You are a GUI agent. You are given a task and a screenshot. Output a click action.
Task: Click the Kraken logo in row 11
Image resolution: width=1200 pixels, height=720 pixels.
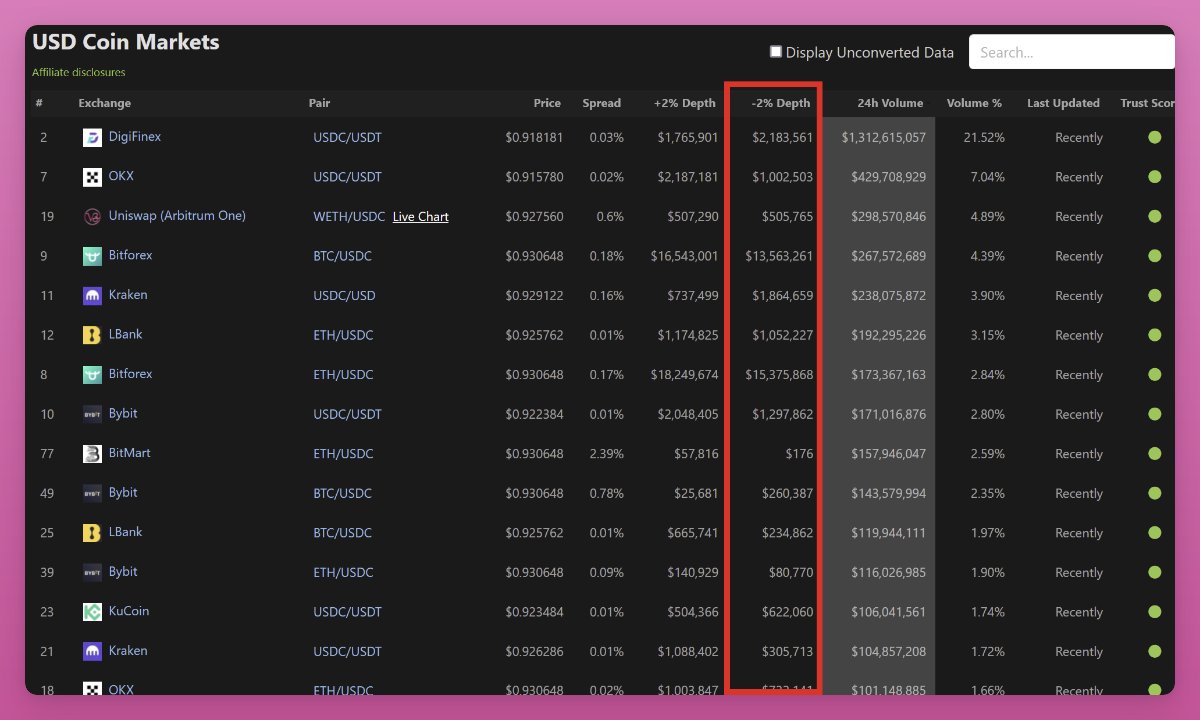92,296
